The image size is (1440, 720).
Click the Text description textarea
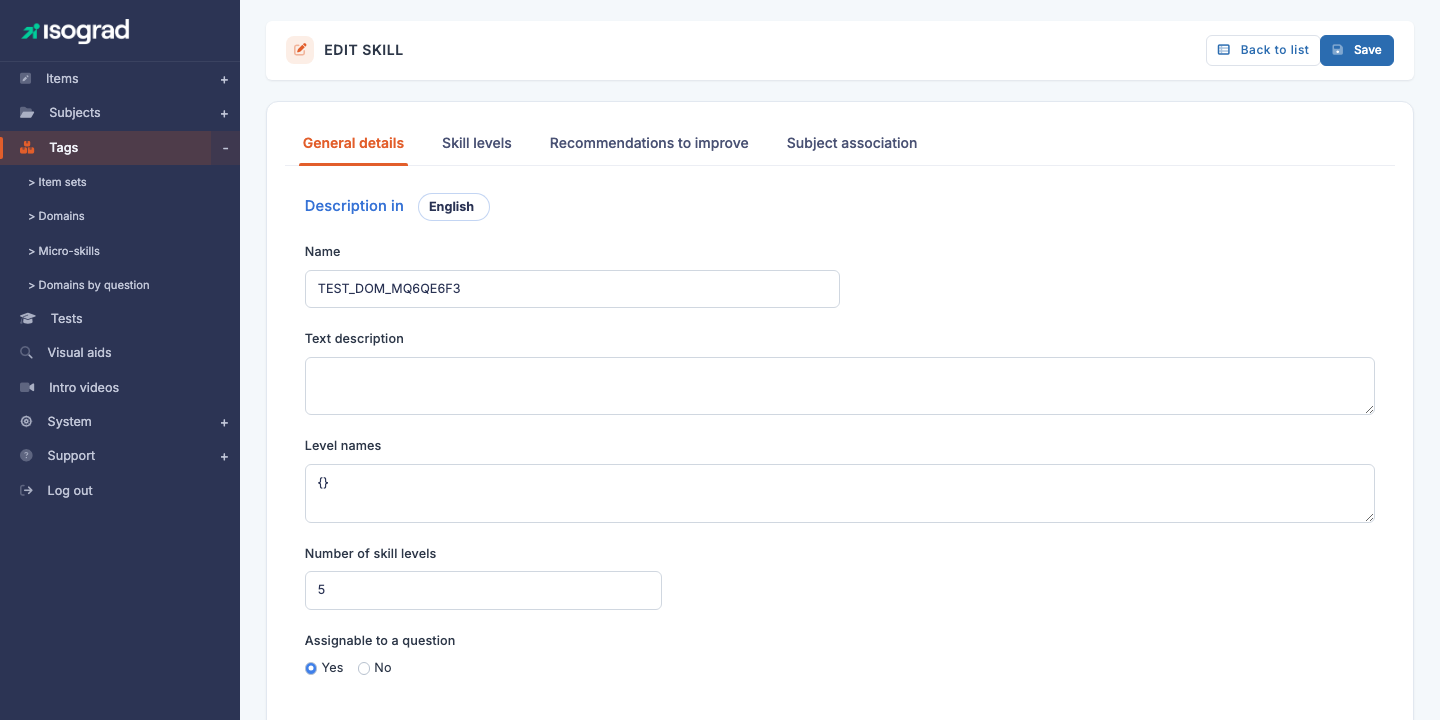coord(840,386)
